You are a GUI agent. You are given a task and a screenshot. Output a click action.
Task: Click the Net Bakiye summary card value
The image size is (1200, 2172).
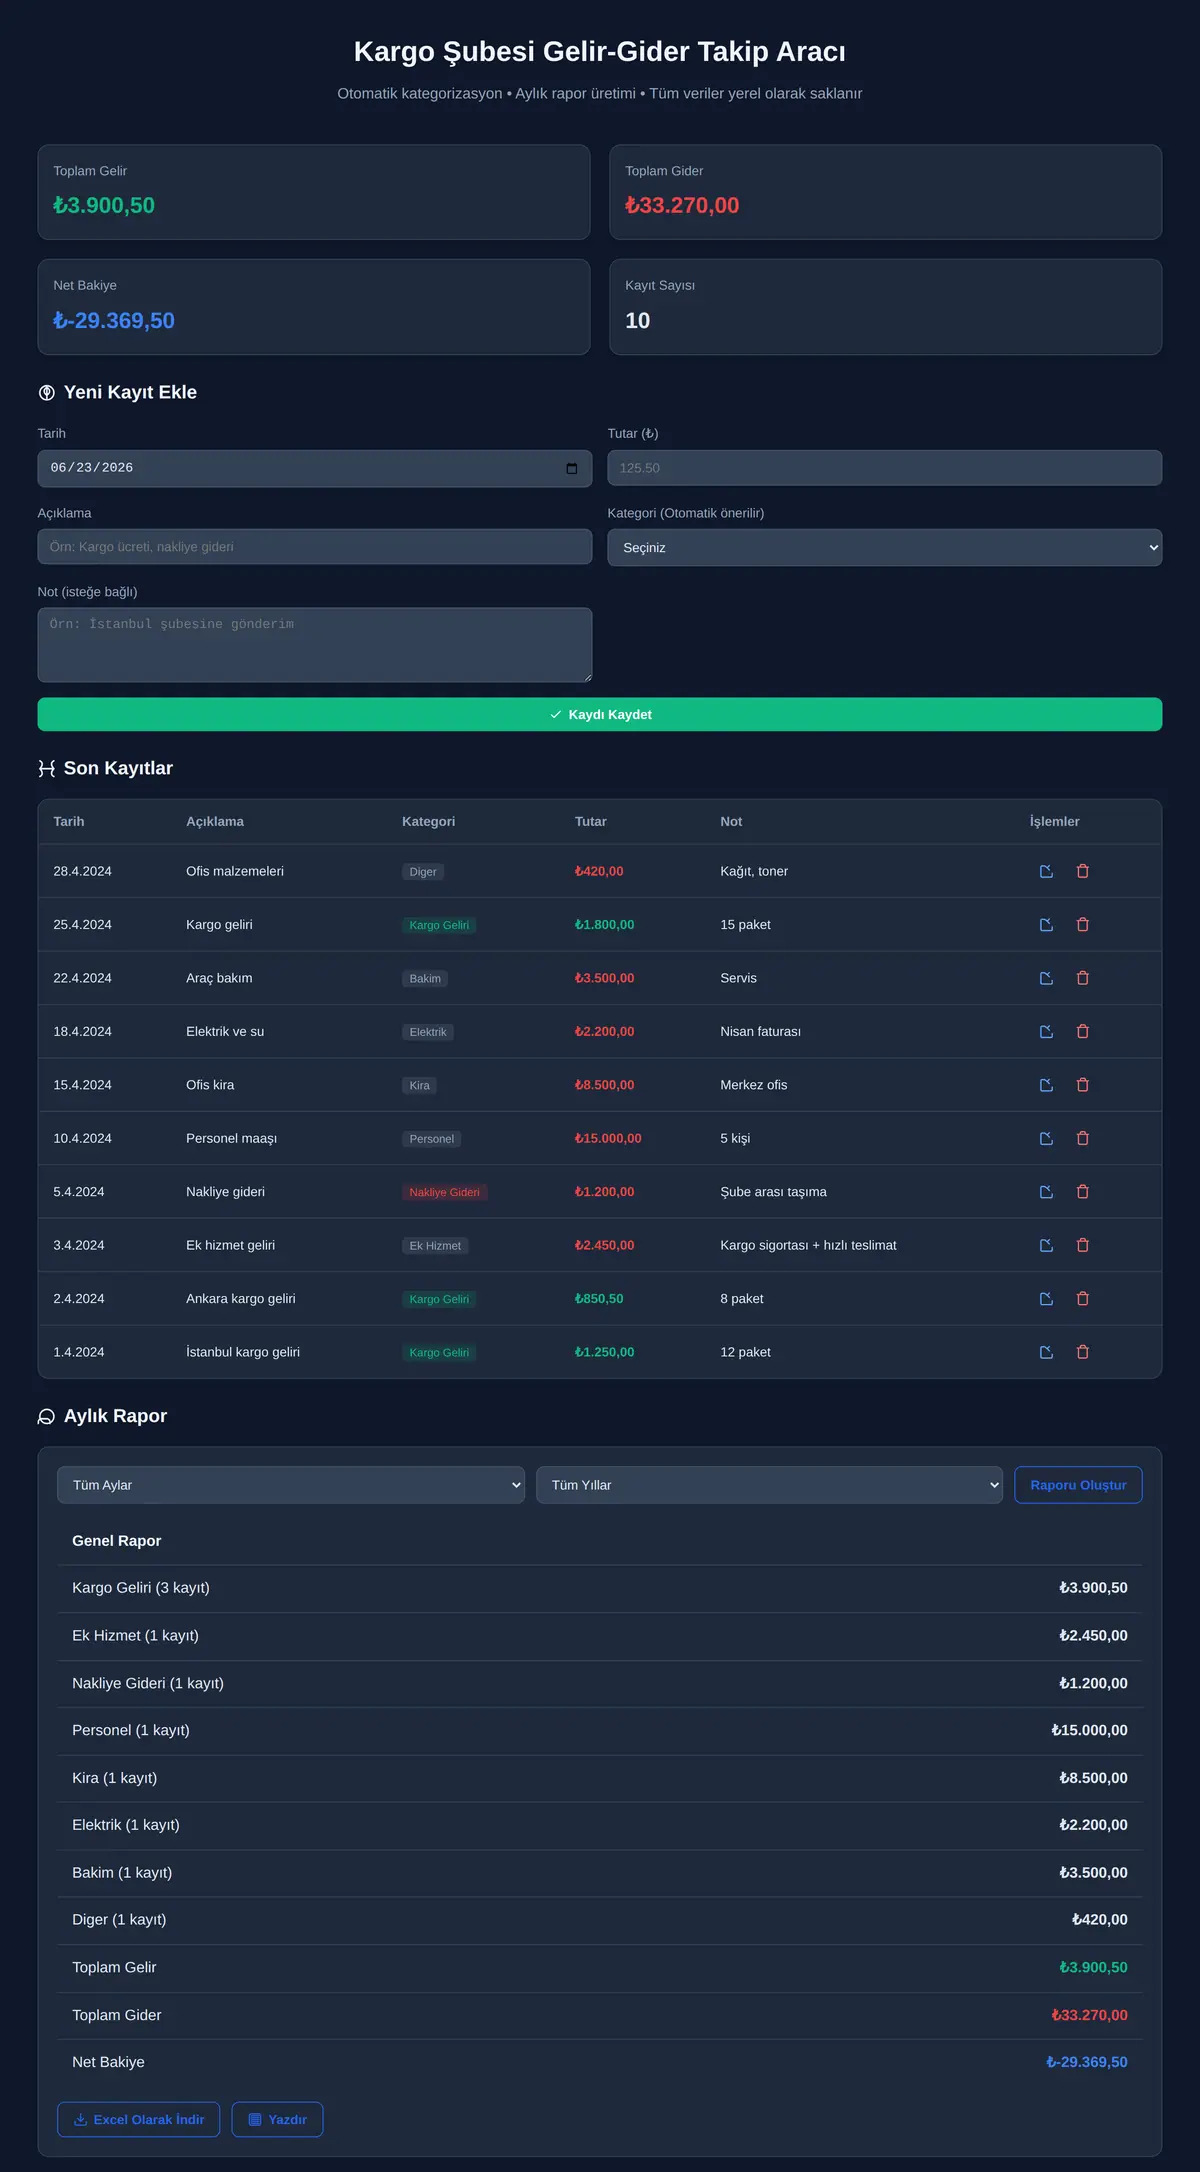(x=114, y=320)
